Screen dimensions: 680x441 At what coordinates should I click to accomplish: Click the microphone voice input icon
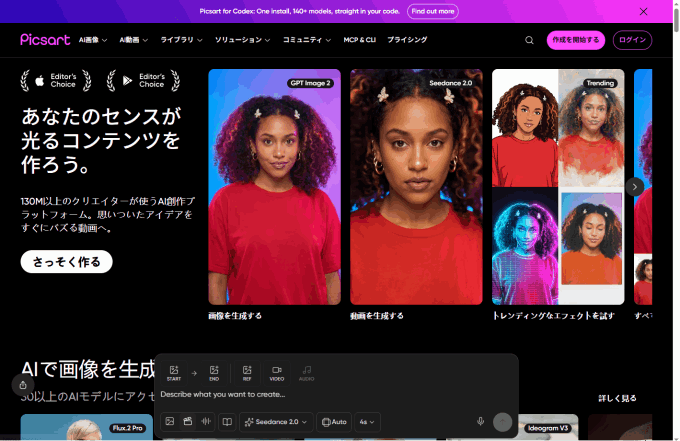[481, 421]
